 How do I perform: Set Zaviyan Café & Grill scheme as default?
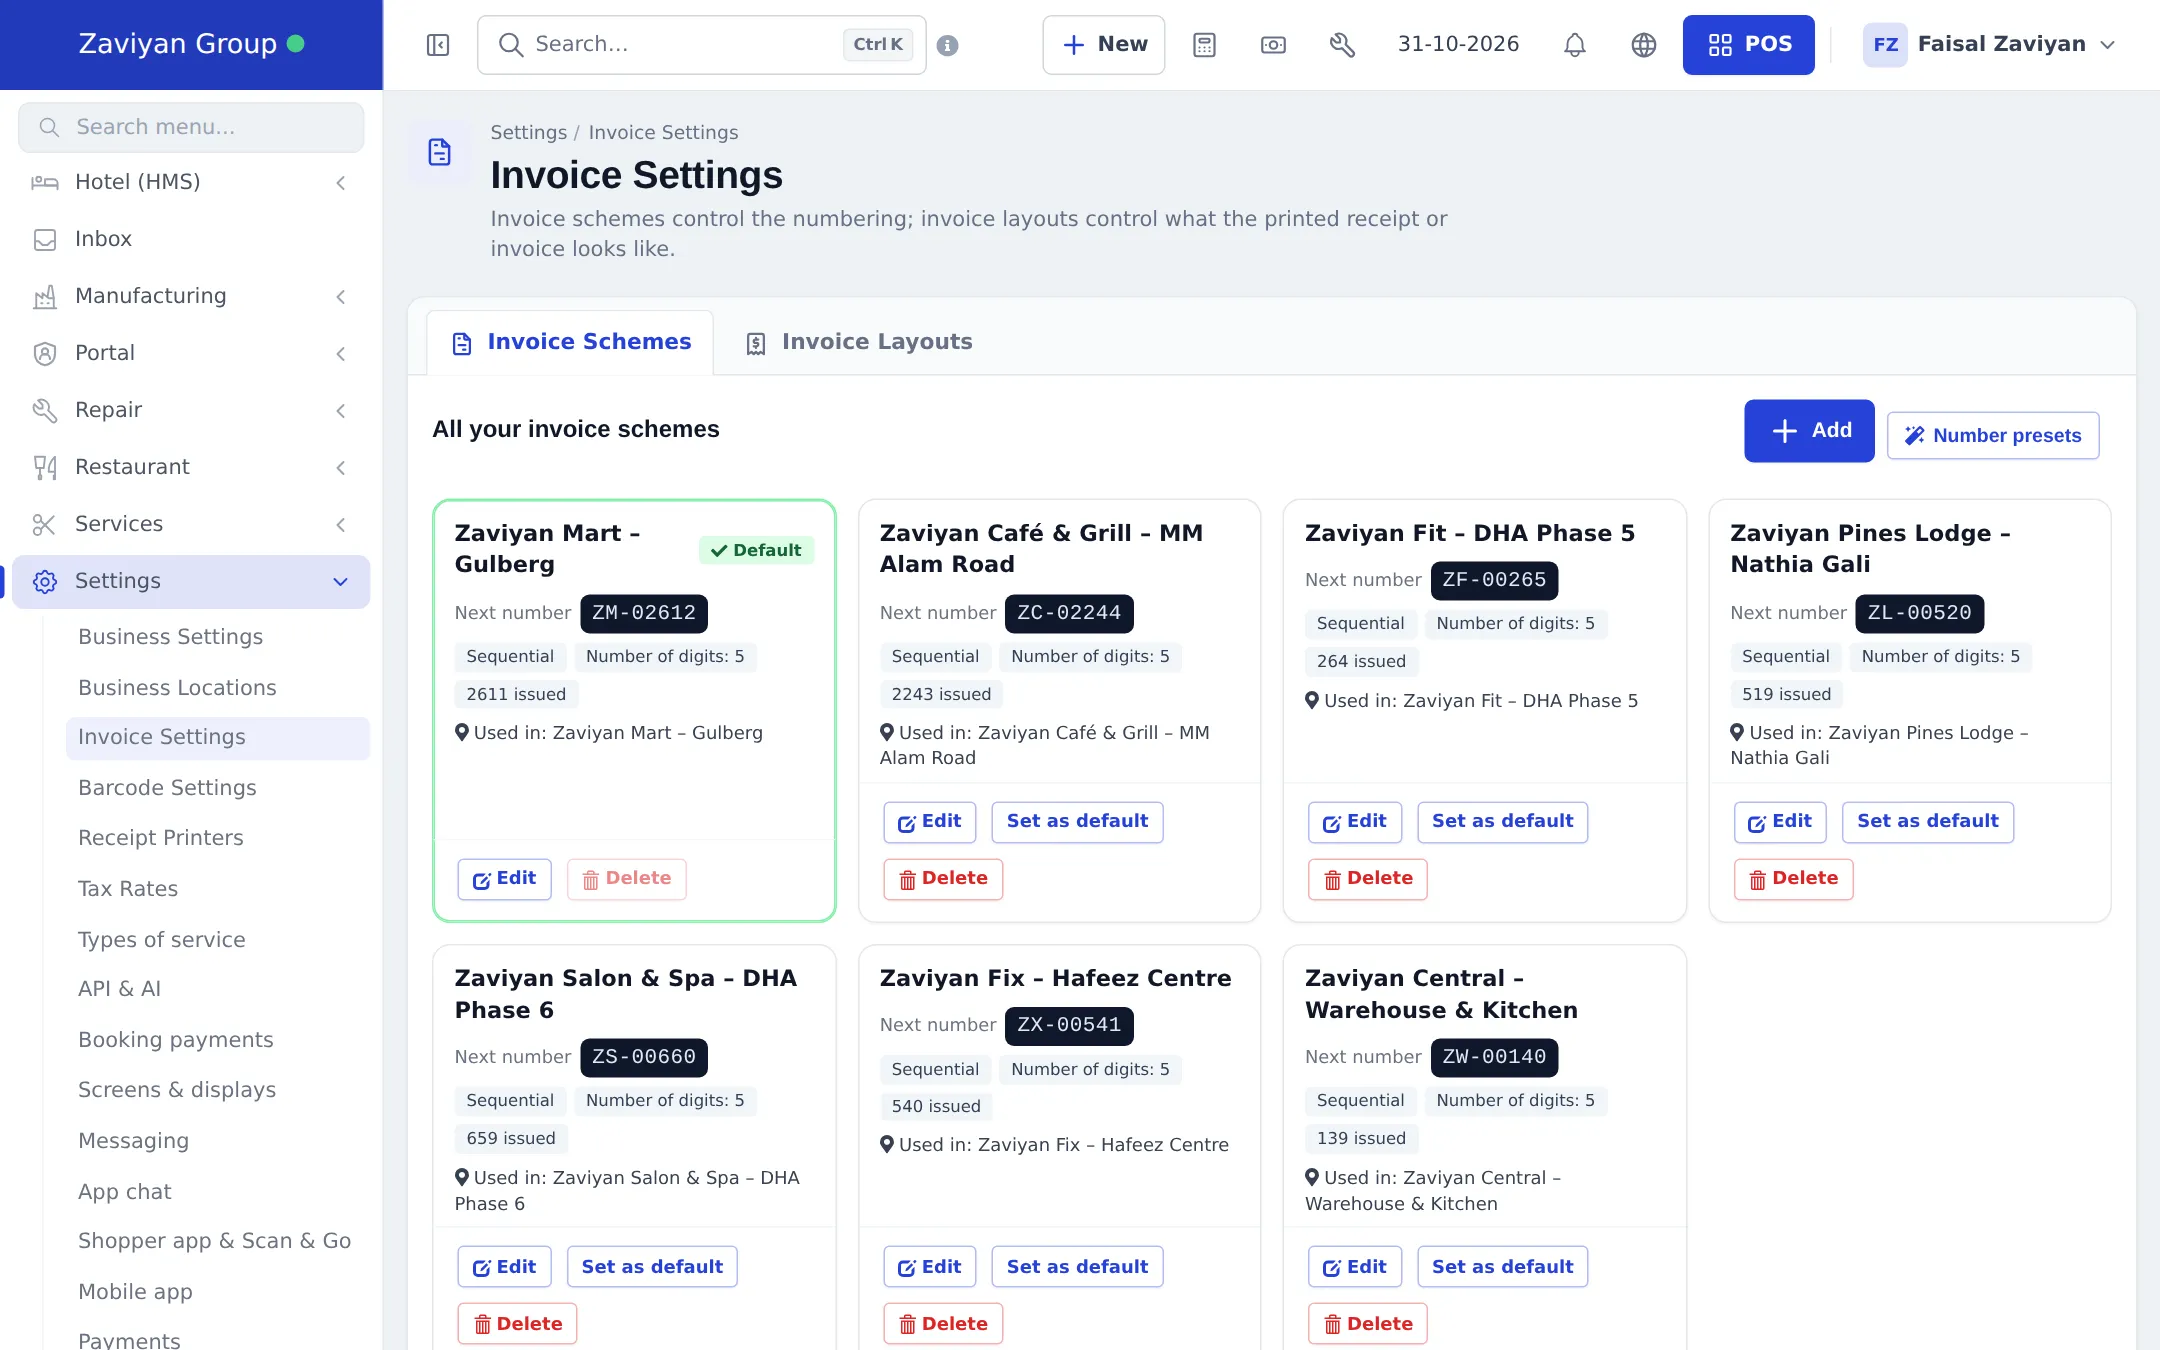(1077, 822)
